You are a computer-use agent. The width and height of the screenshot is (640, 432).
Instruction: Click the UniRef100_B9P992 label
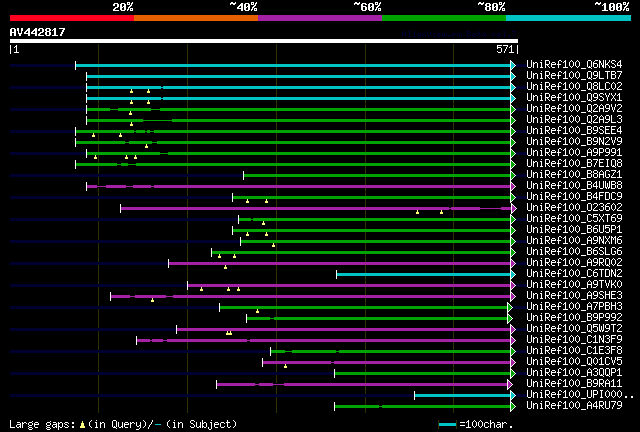pos(574,318)
